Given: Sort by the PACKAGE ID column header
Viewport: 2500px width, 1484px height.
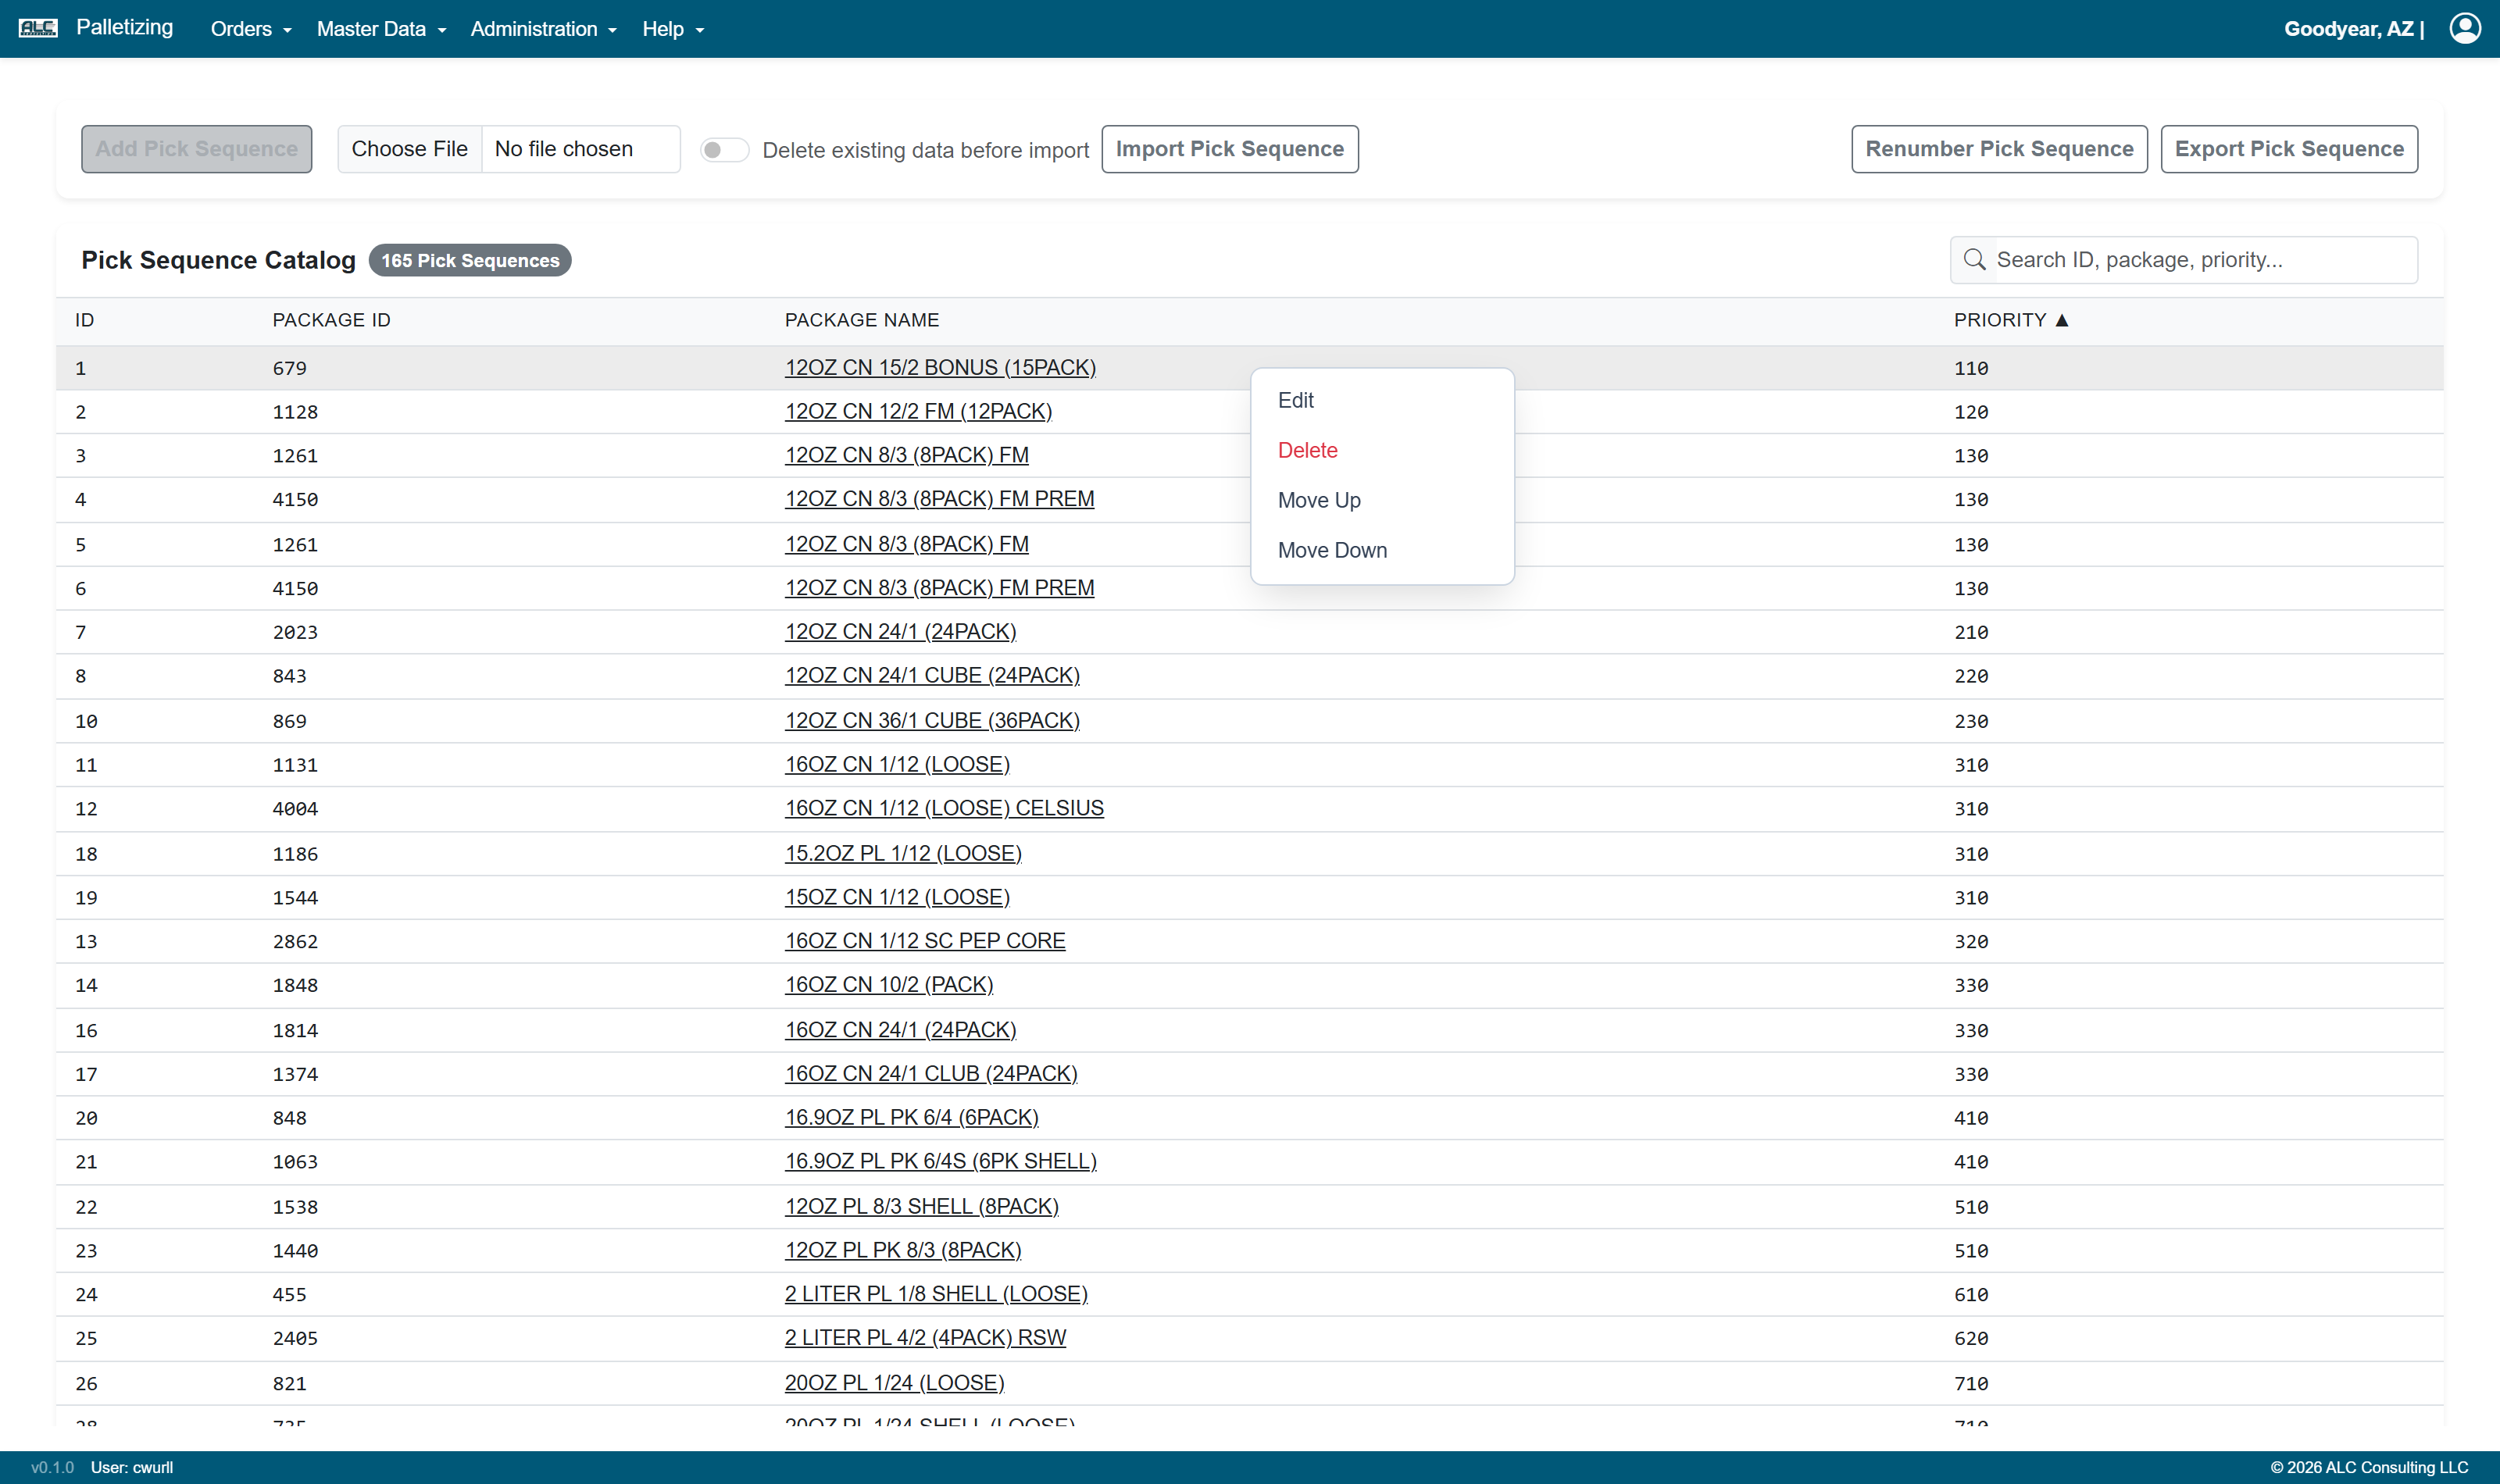Looking at the screenshot, I should pyautogui.click(x=332, y=320).
